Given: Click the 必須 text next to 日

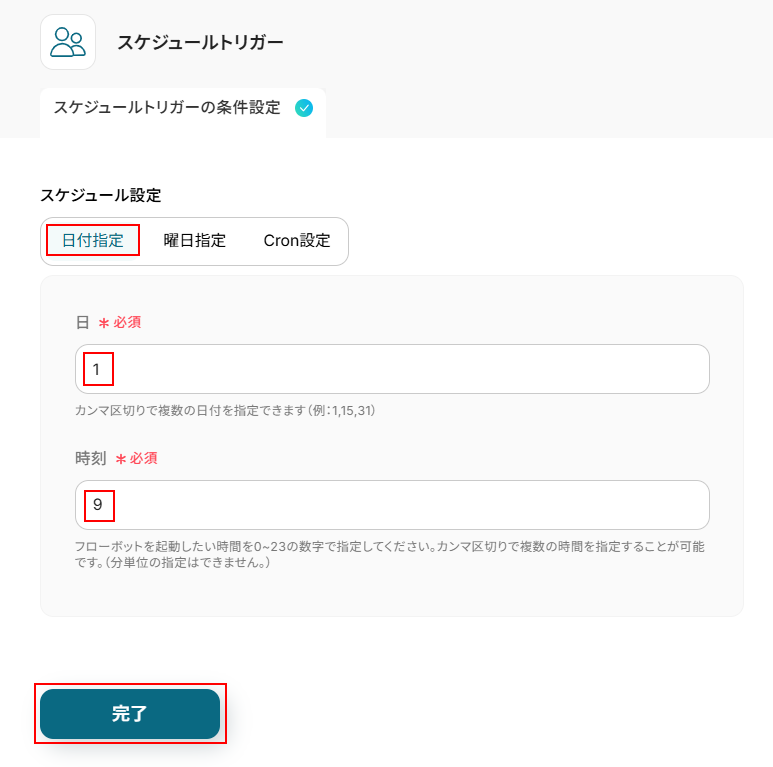Looking at the screenshot, I should point(127,323).
